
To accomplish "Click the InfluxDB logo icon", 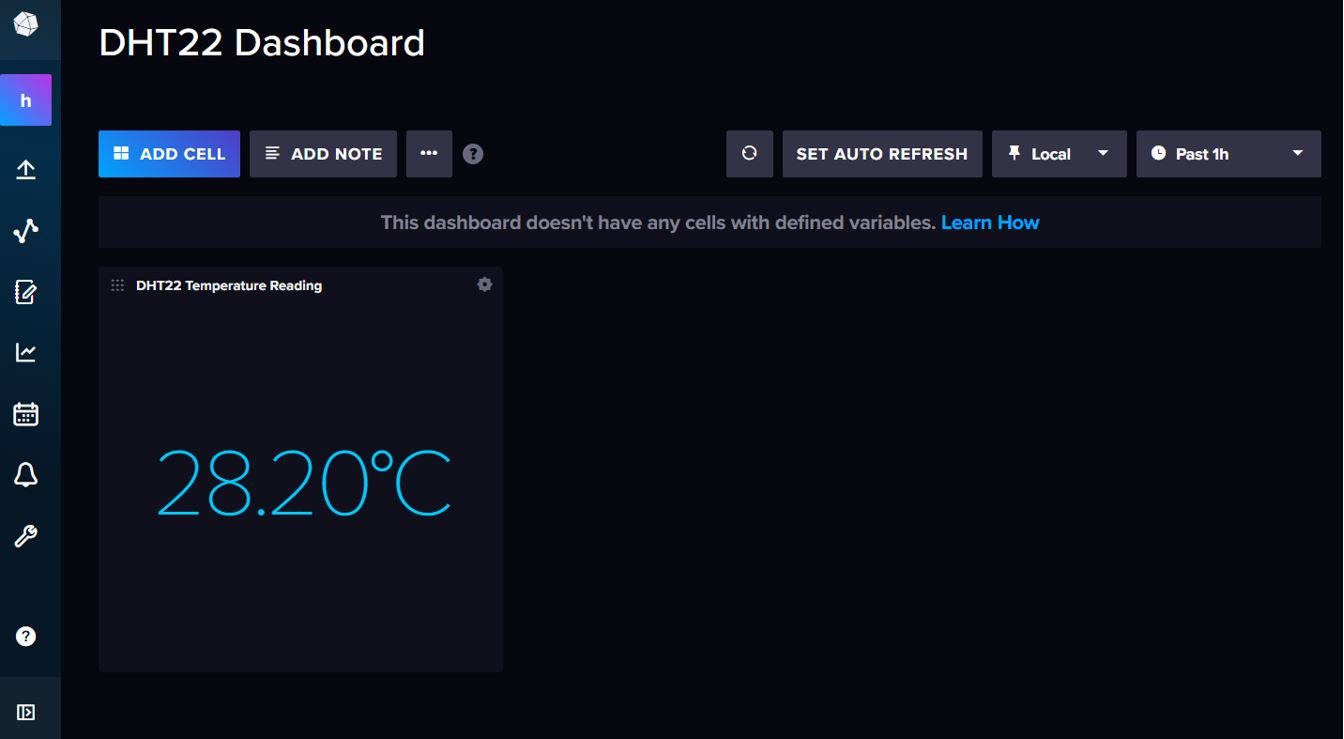I will click(x=26, y=24).
